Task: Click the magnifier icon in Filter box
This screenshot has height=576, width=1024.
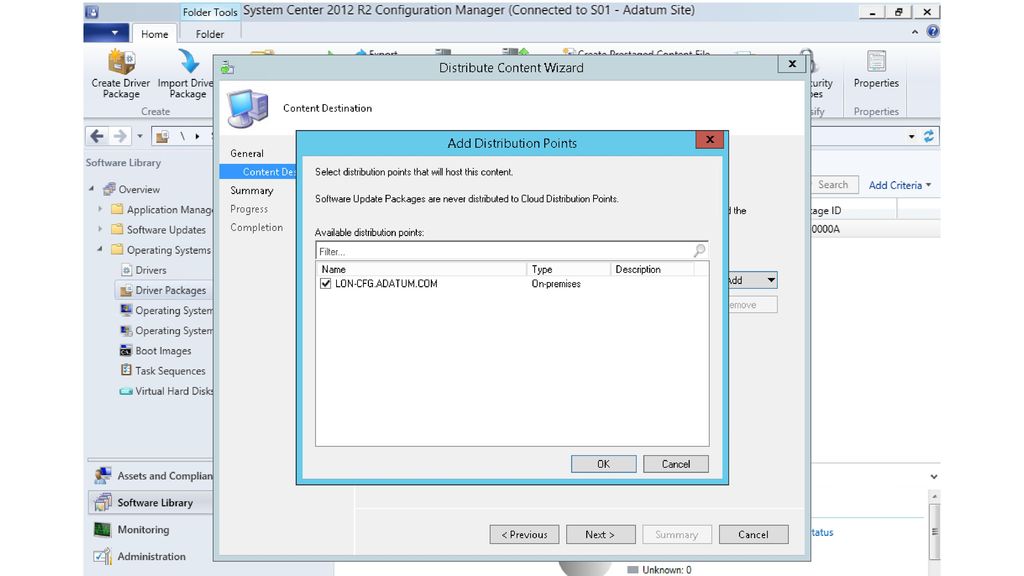Action: tap(699, 251)
